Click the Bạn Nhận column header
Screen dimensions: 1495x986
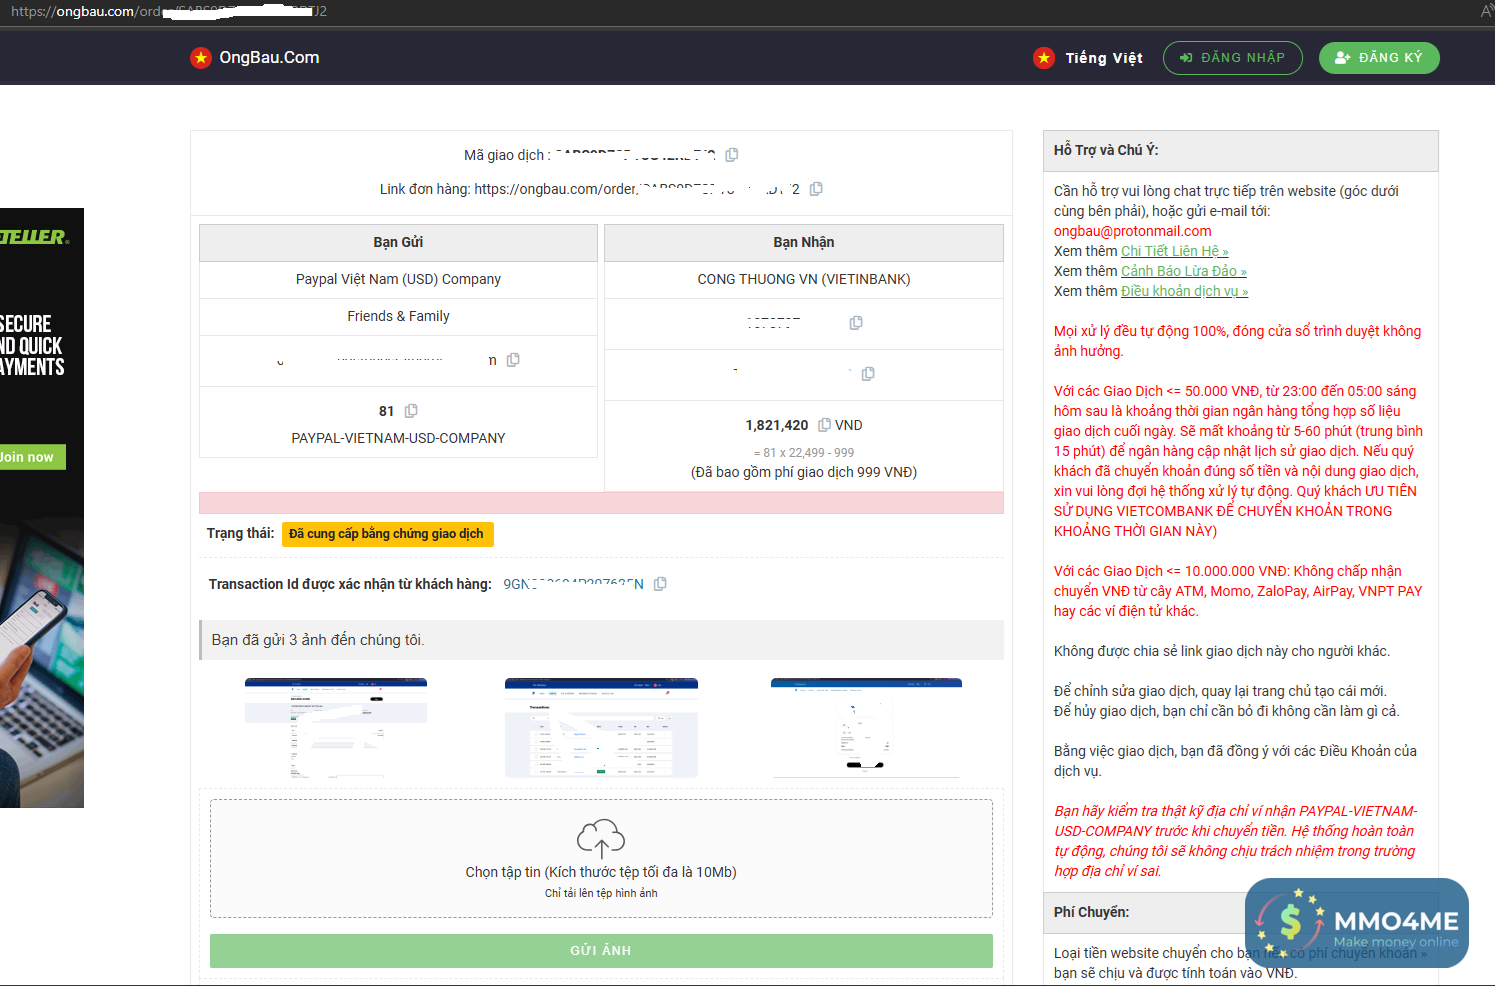coord(804,242)
